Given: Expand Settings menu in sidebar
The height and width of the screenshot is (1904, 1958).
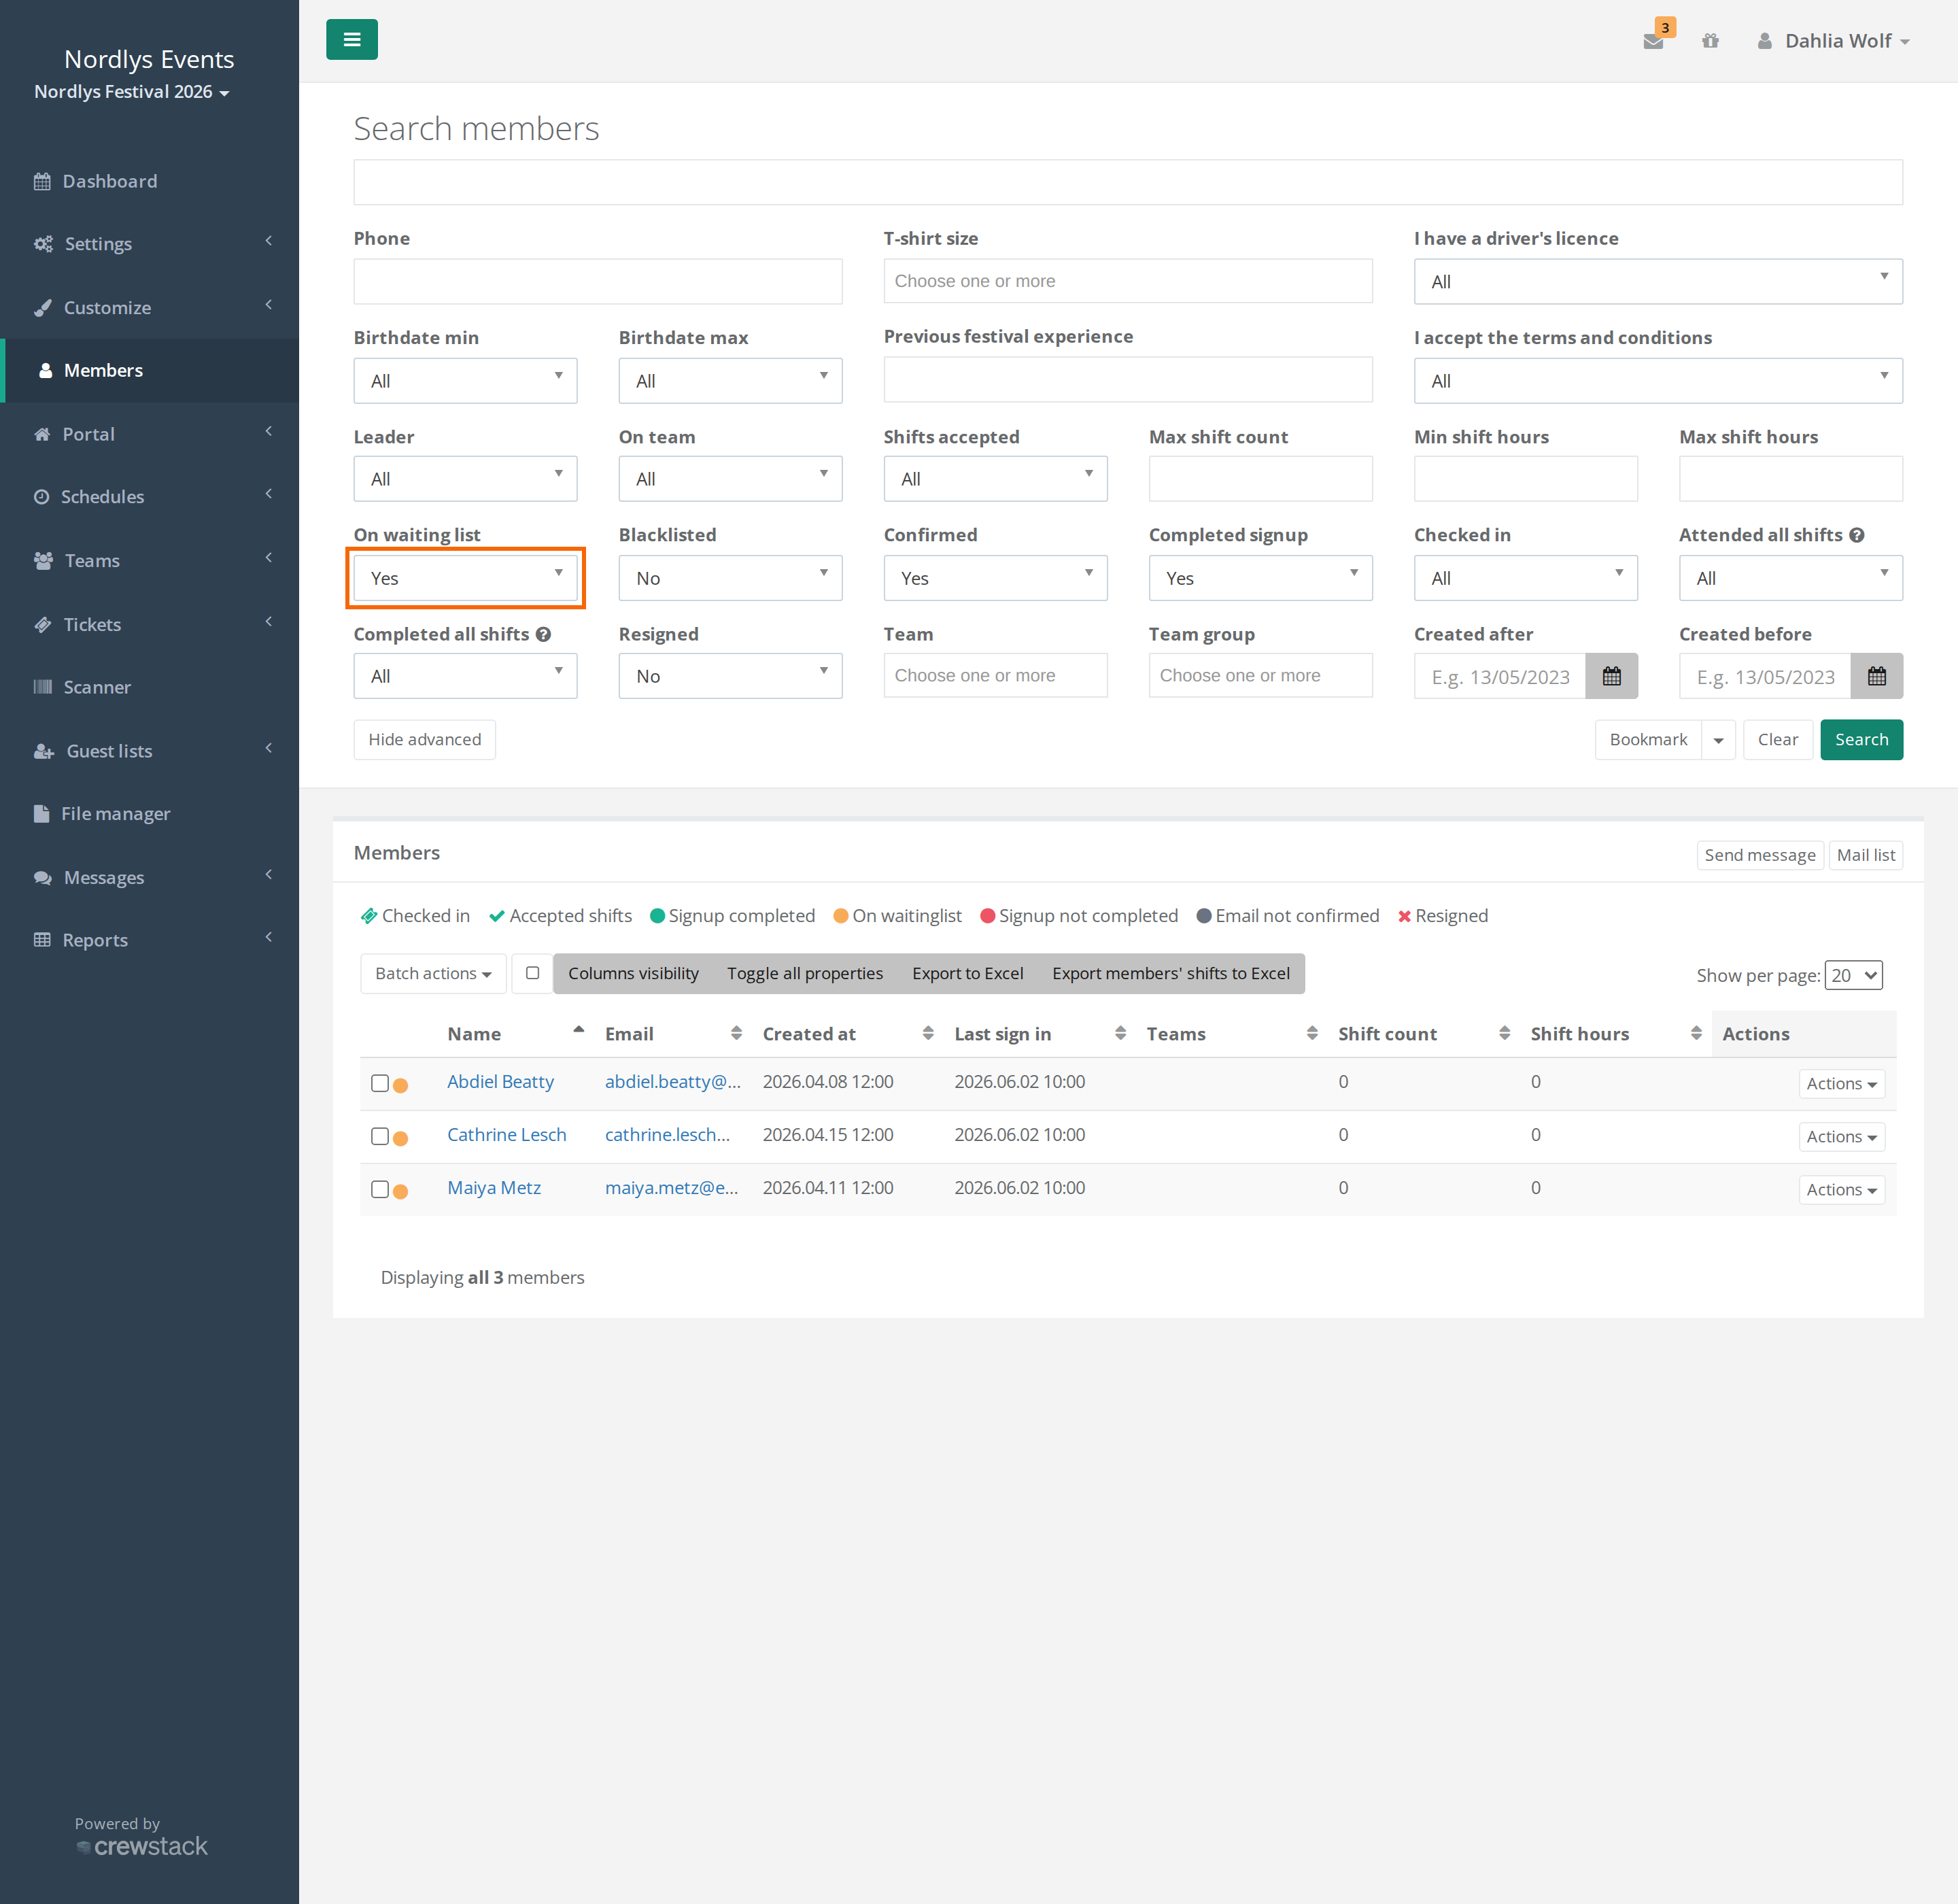Looking at the screenshot, I should pyautogui.click(x=150, y=244).
